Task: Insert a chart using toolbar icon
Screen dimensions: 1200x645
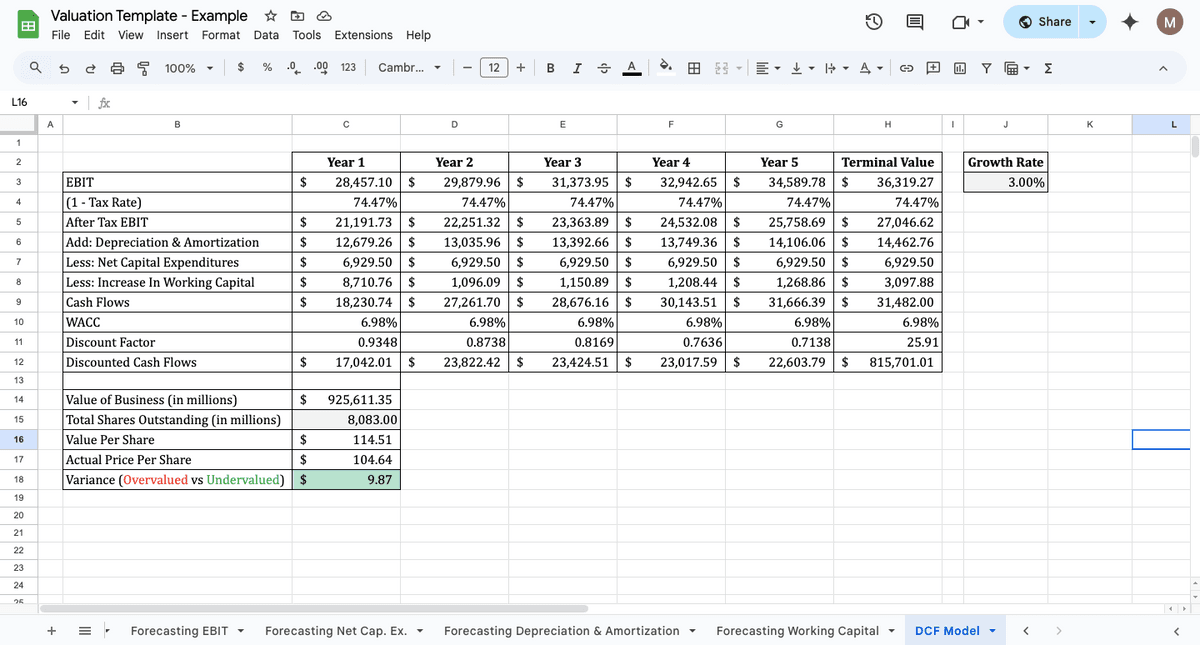Action: [x=960, y=68]
